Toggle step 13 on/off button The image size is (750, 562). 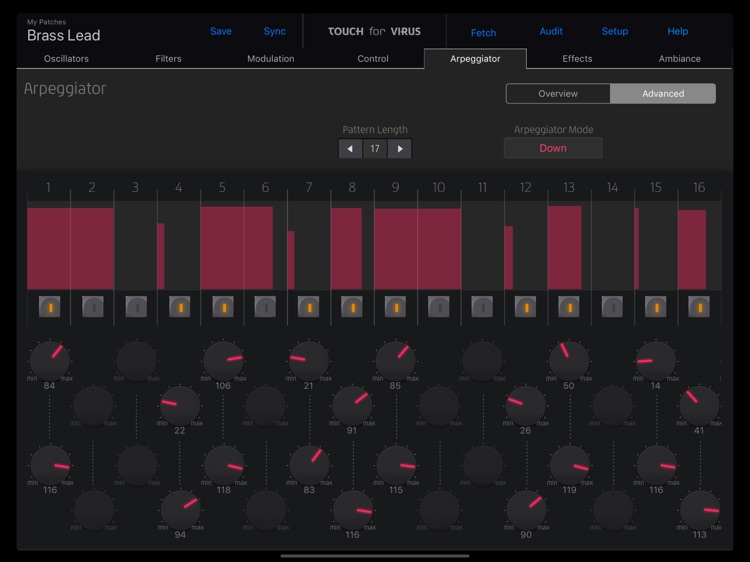pos(569,307)
